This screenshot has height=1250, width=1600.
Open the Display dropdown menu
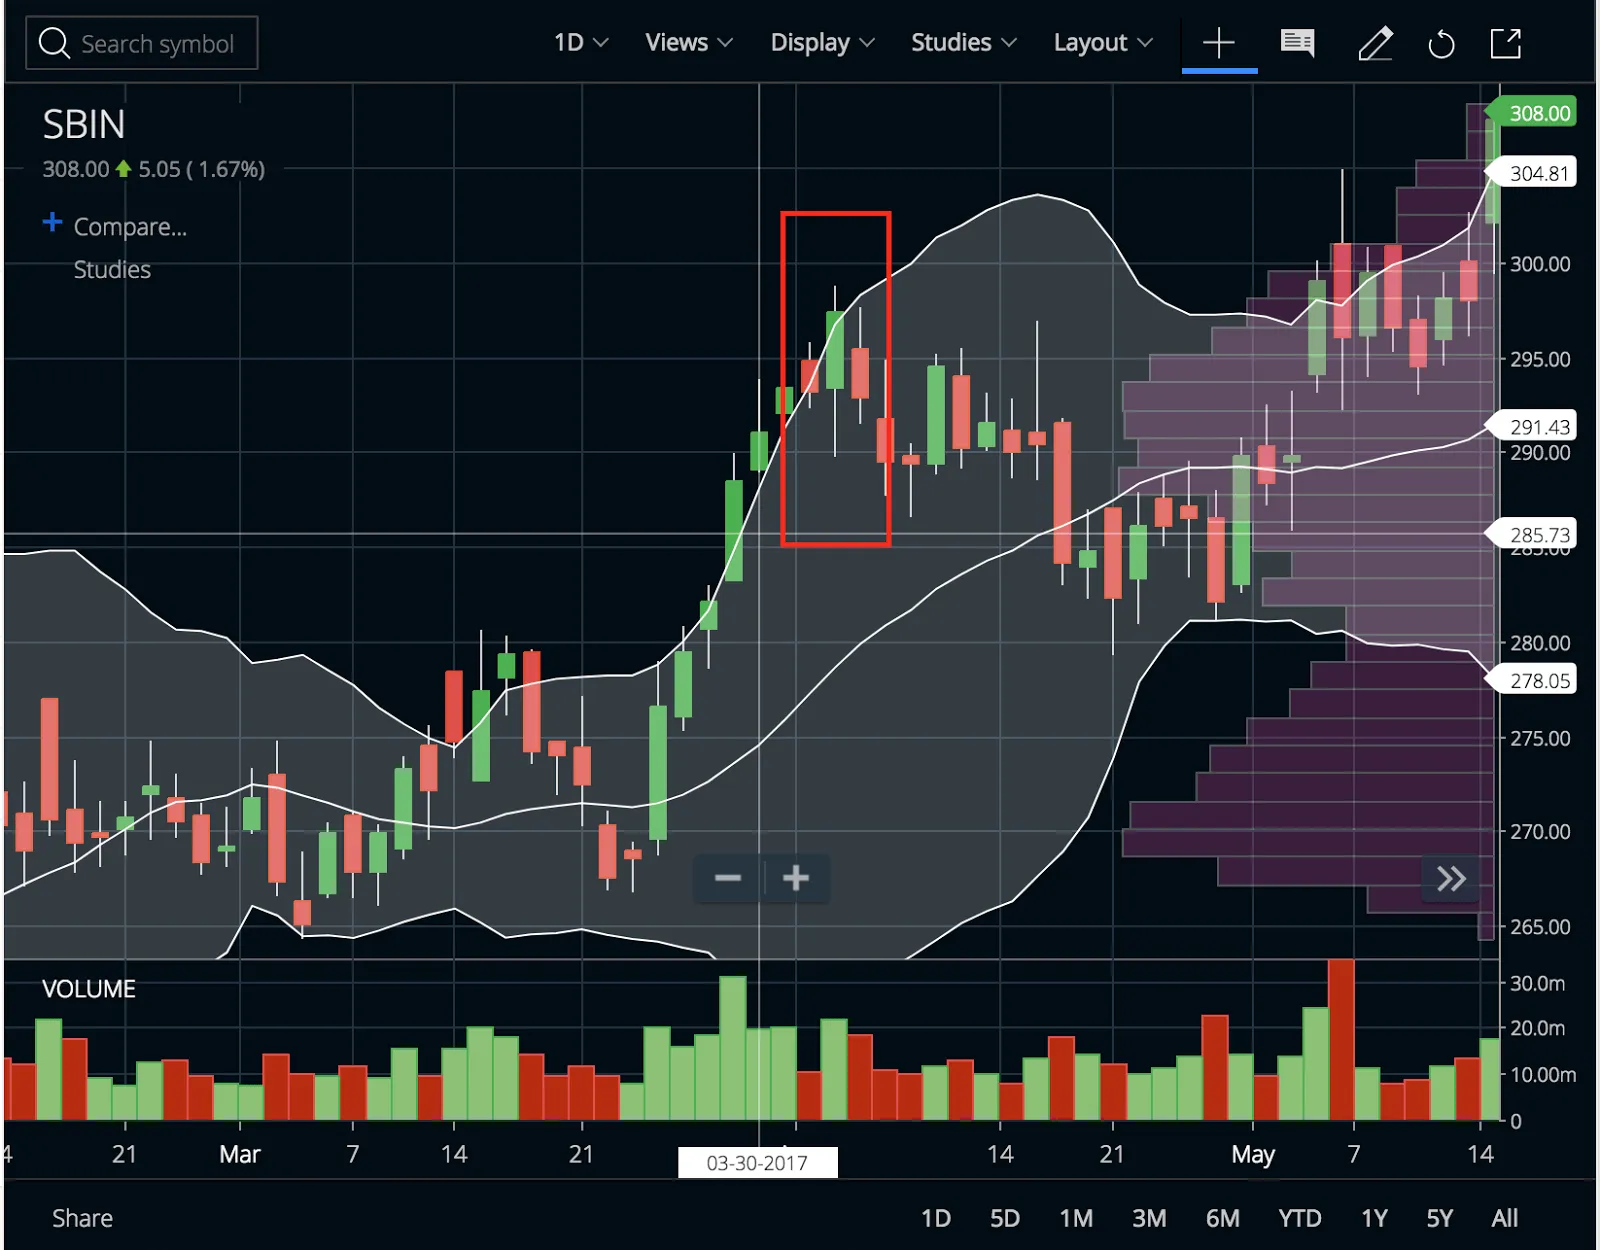(x=820, y=42)
